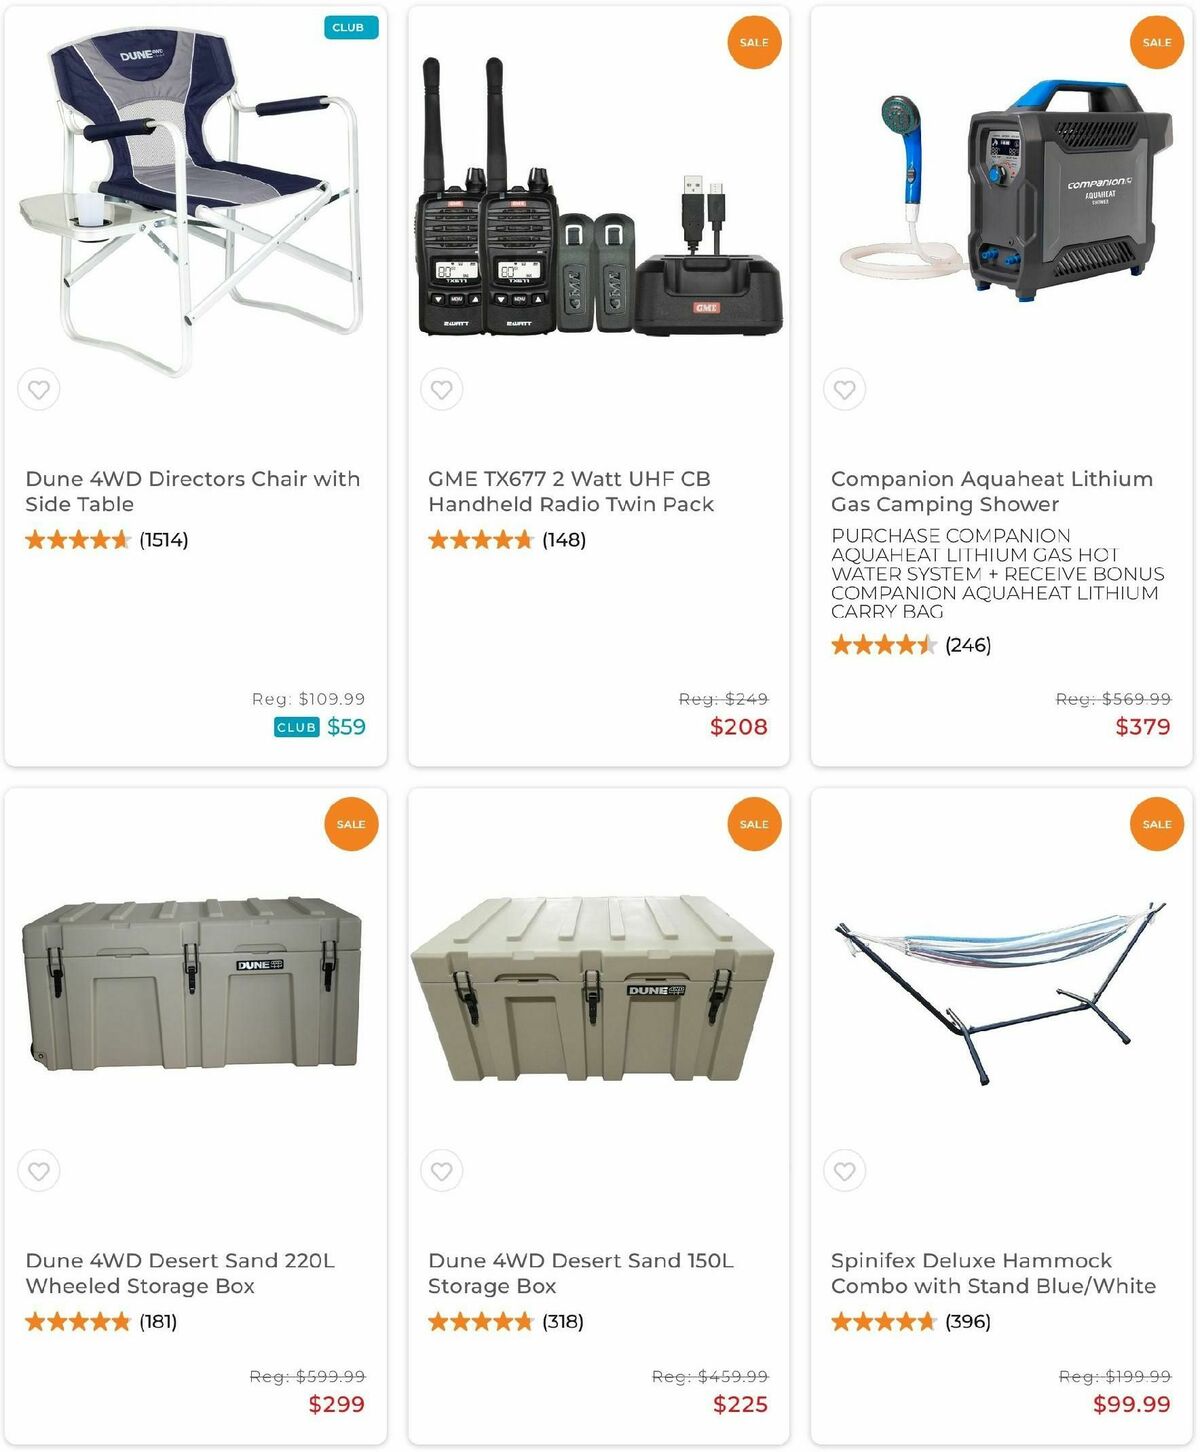View Companion Aquaheat Lithium Gas Camping Shower
The width and height of the screenshot is (1200, 1452).
(x=991, y=491)
